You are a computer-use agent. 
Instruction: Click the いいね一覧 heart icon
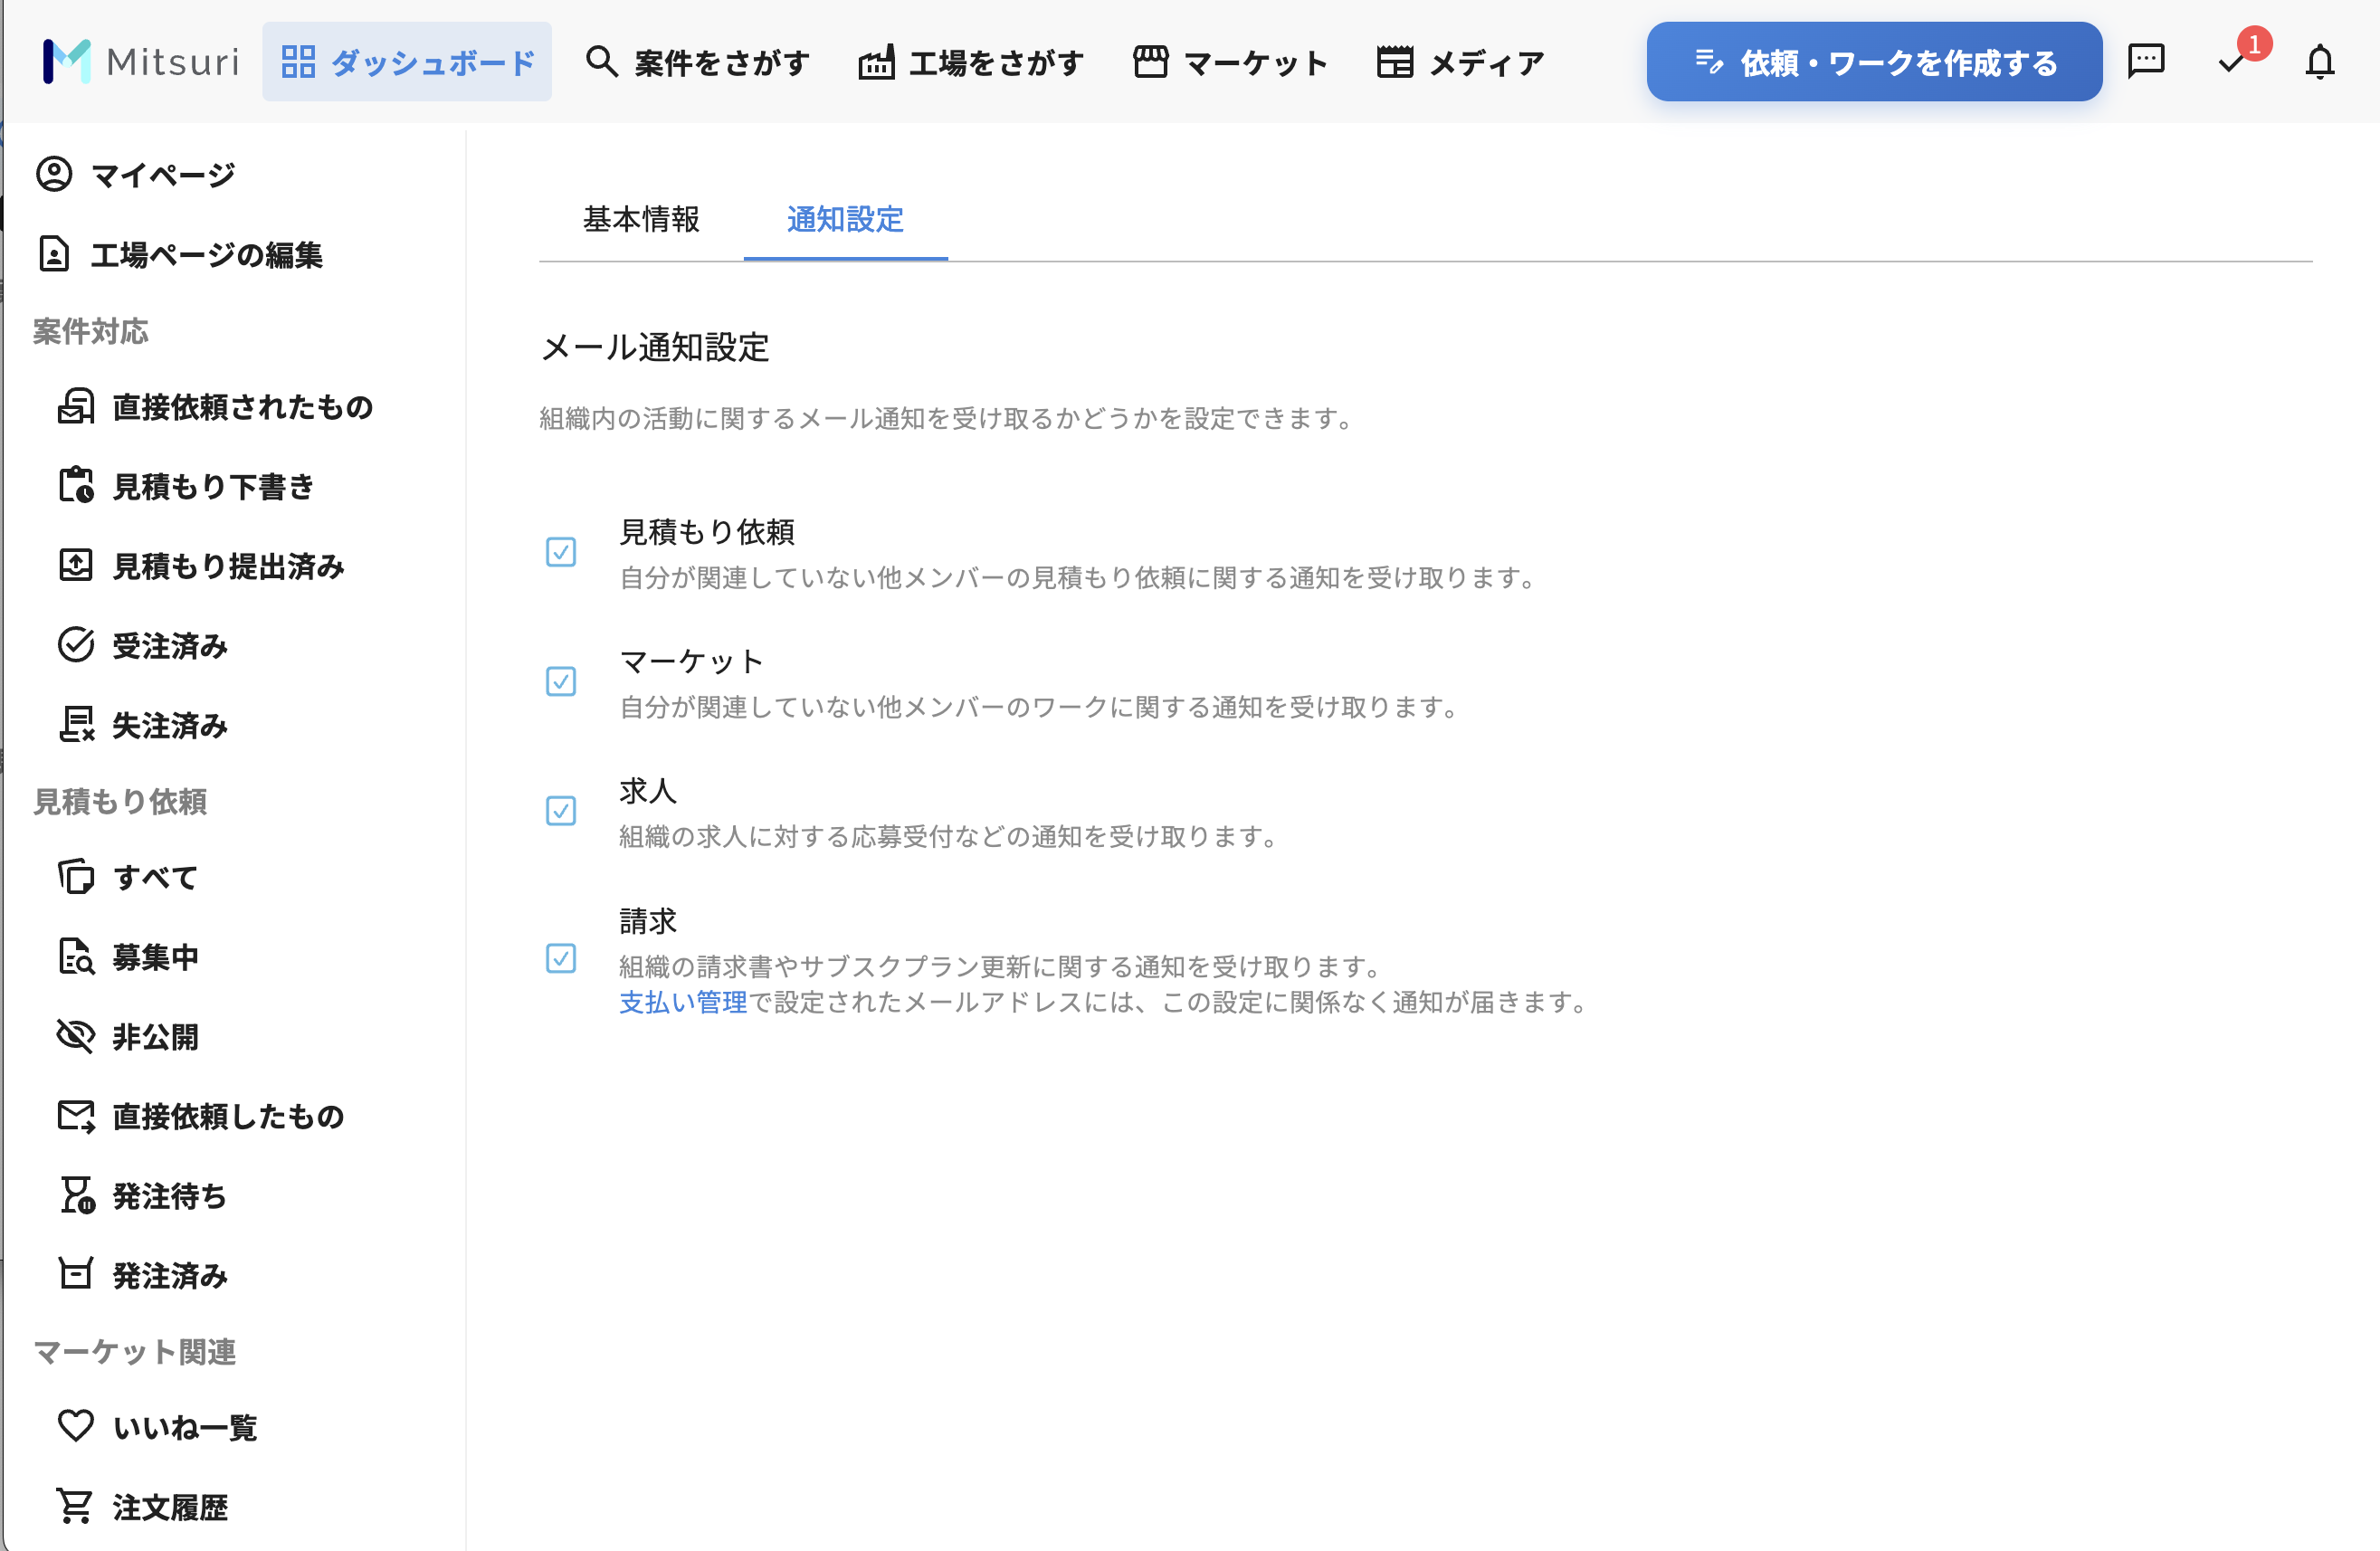pyautogui.click(x=76, y=1426)
